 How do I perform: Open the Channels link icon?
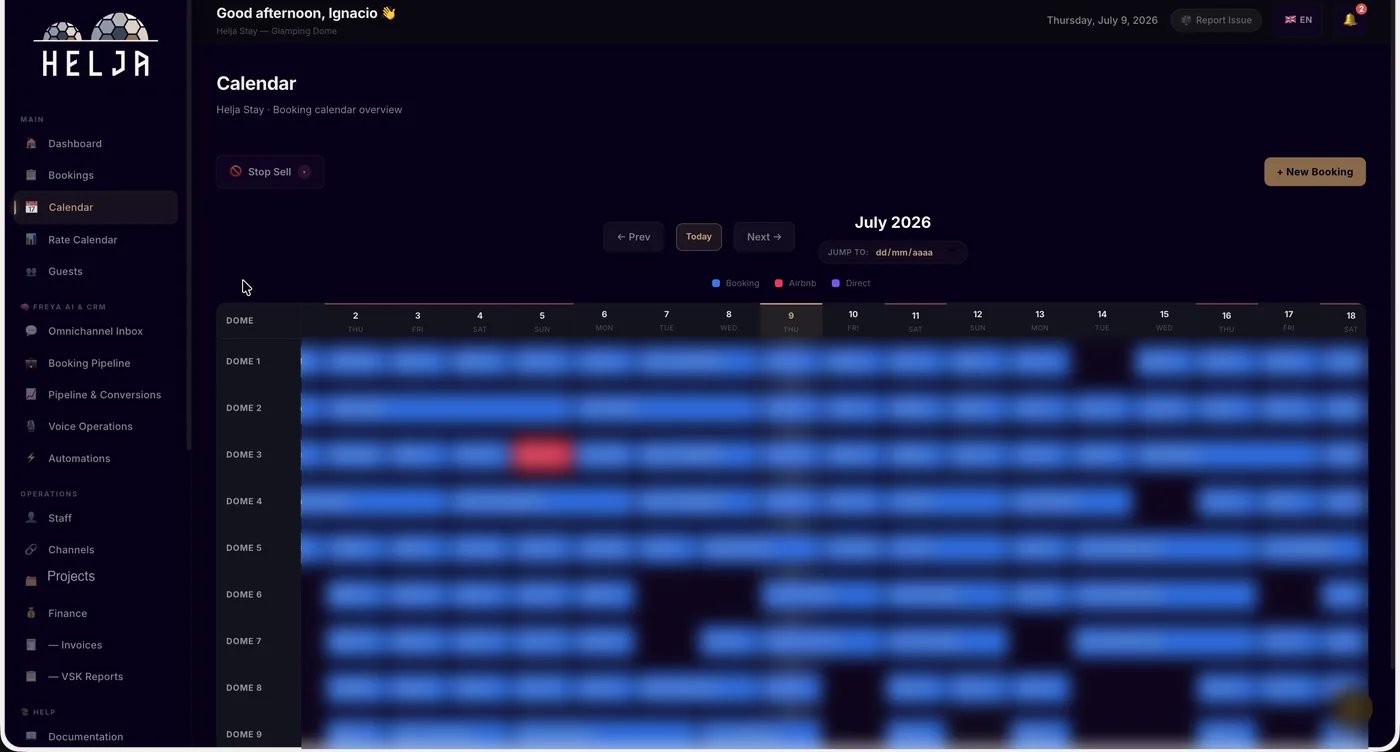31,549
